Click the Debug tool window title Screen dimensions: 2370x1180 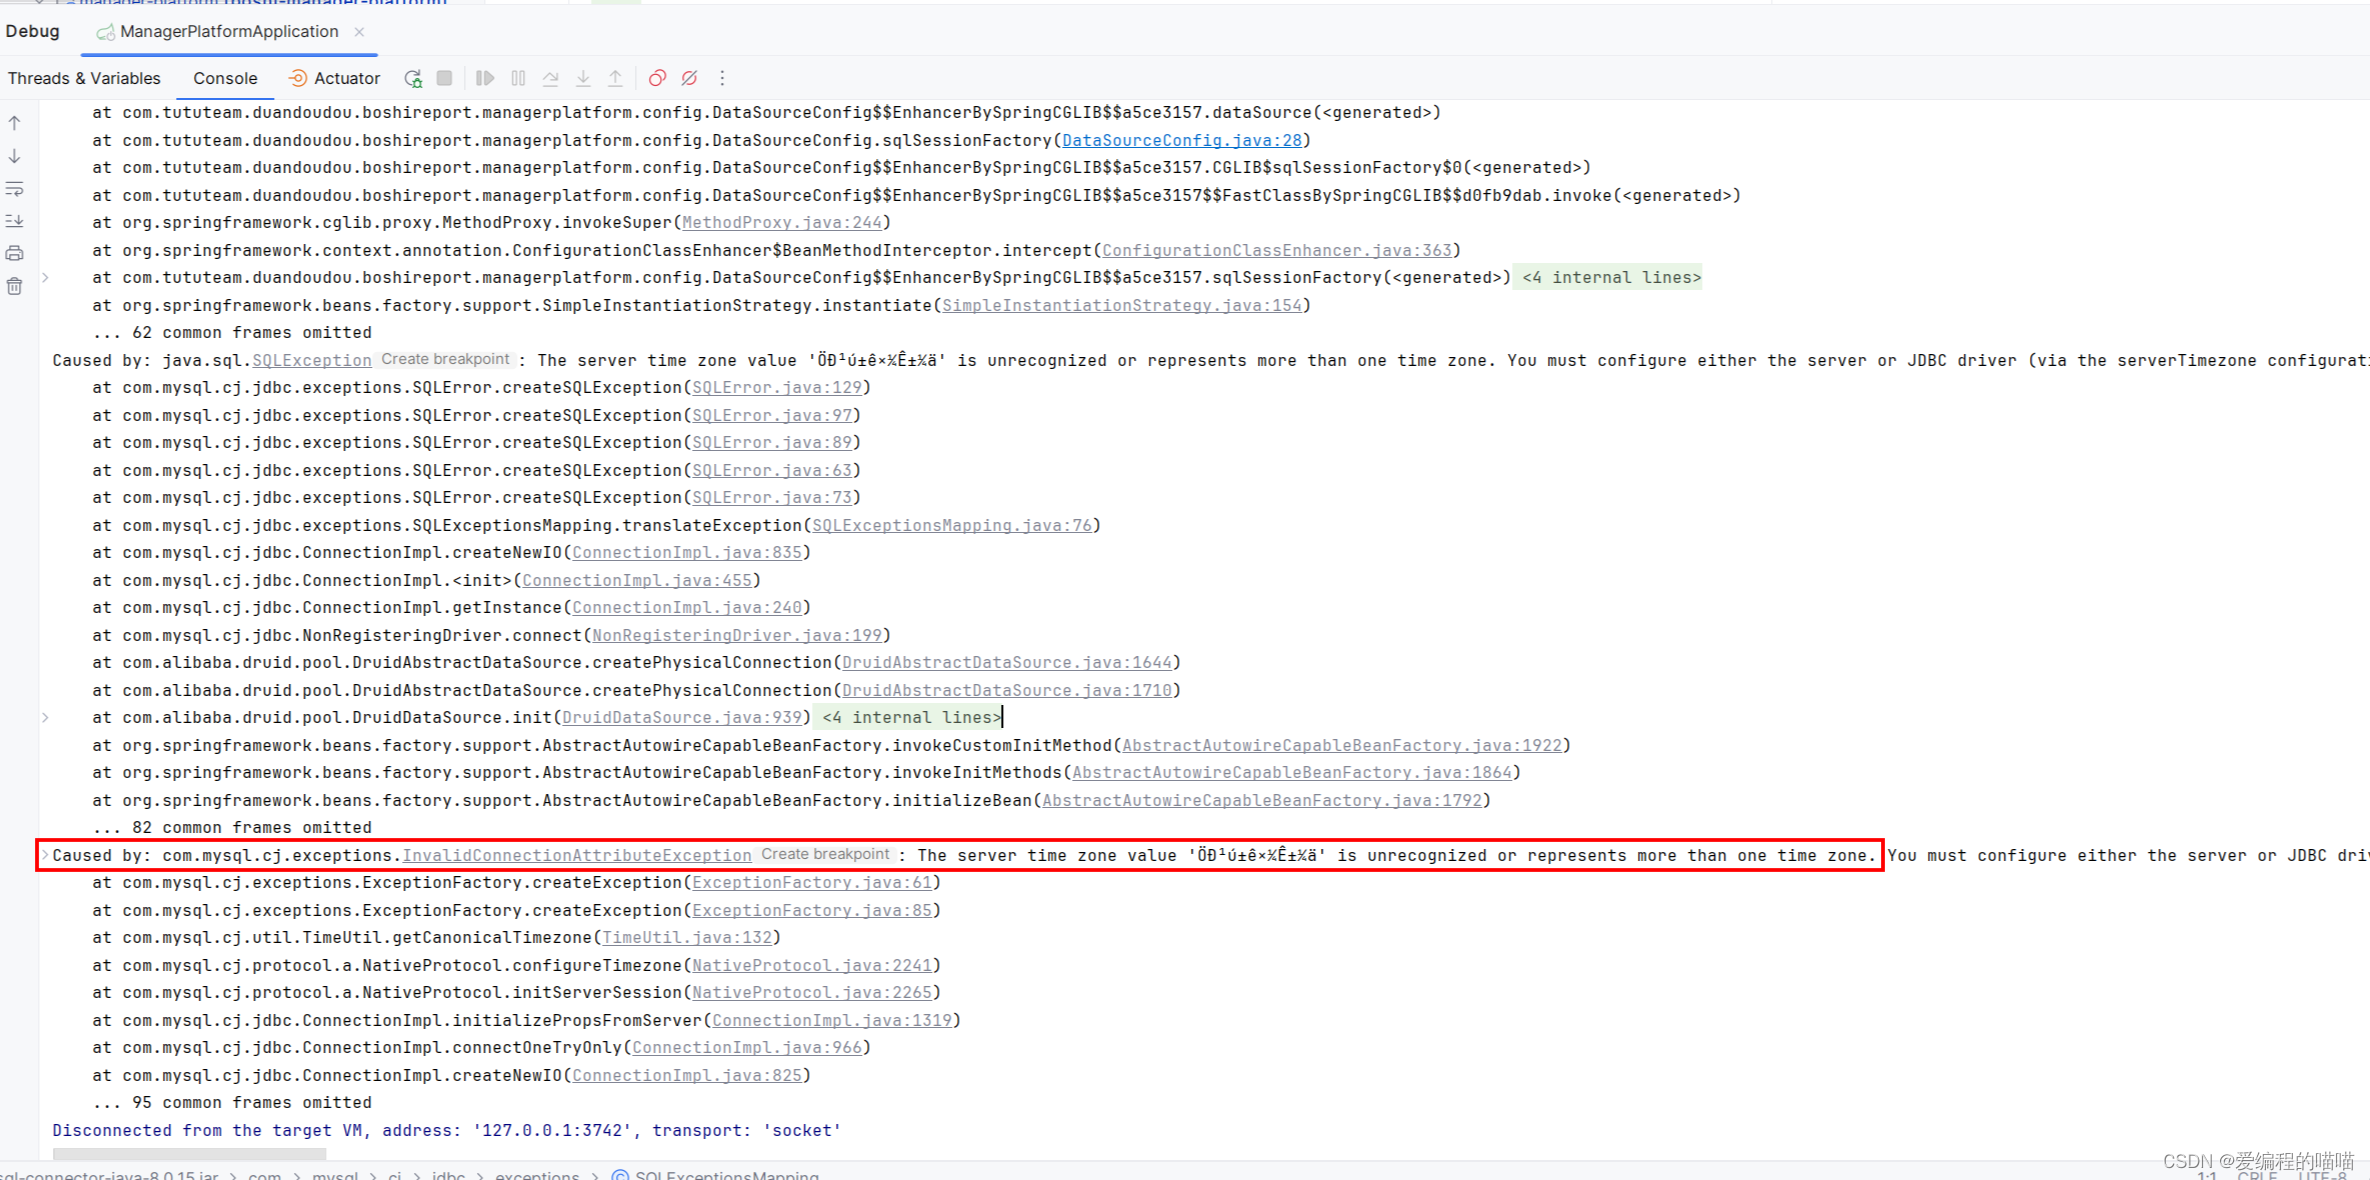click(x=32, y=32)
